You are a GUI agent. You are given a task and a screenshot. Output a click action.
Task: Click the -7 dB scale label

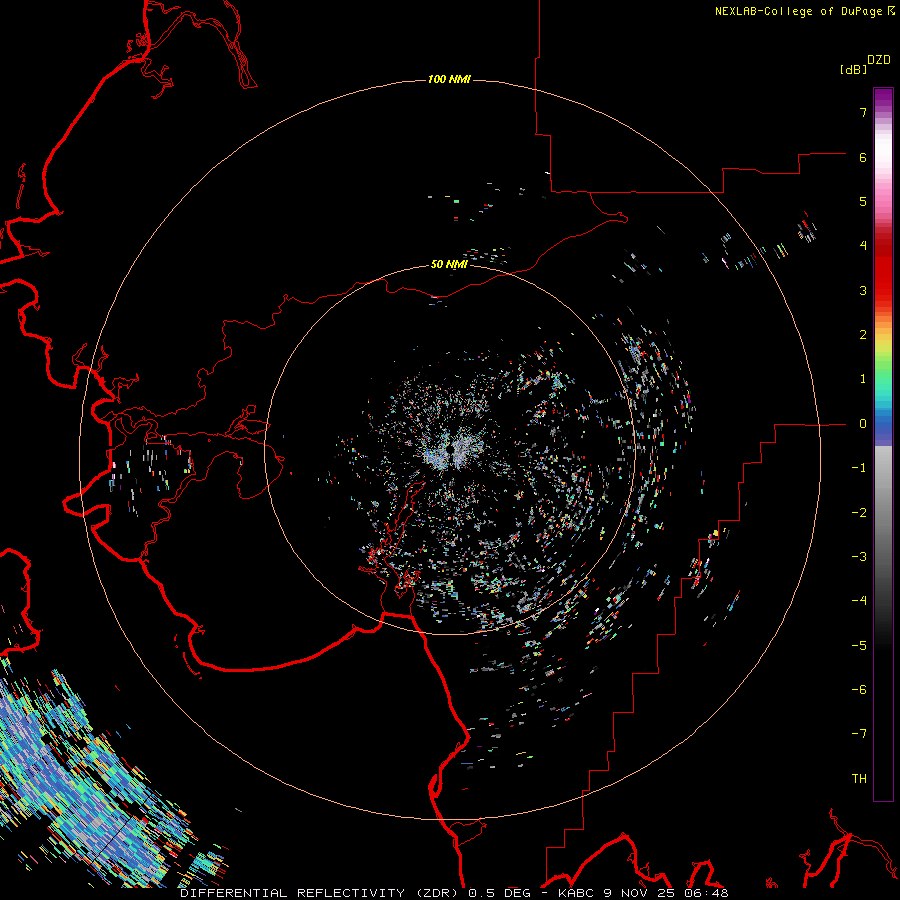pyautogui.click(x=859, y=734)
